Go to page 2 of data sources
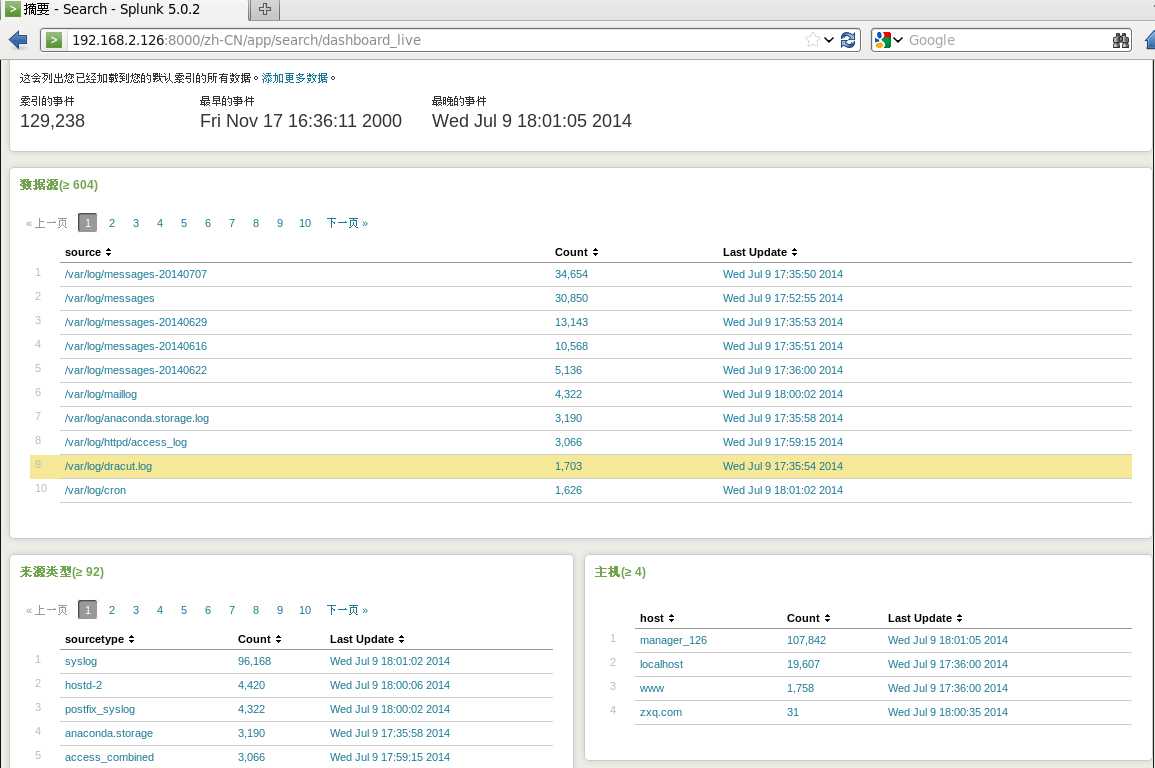 [112, 223]
